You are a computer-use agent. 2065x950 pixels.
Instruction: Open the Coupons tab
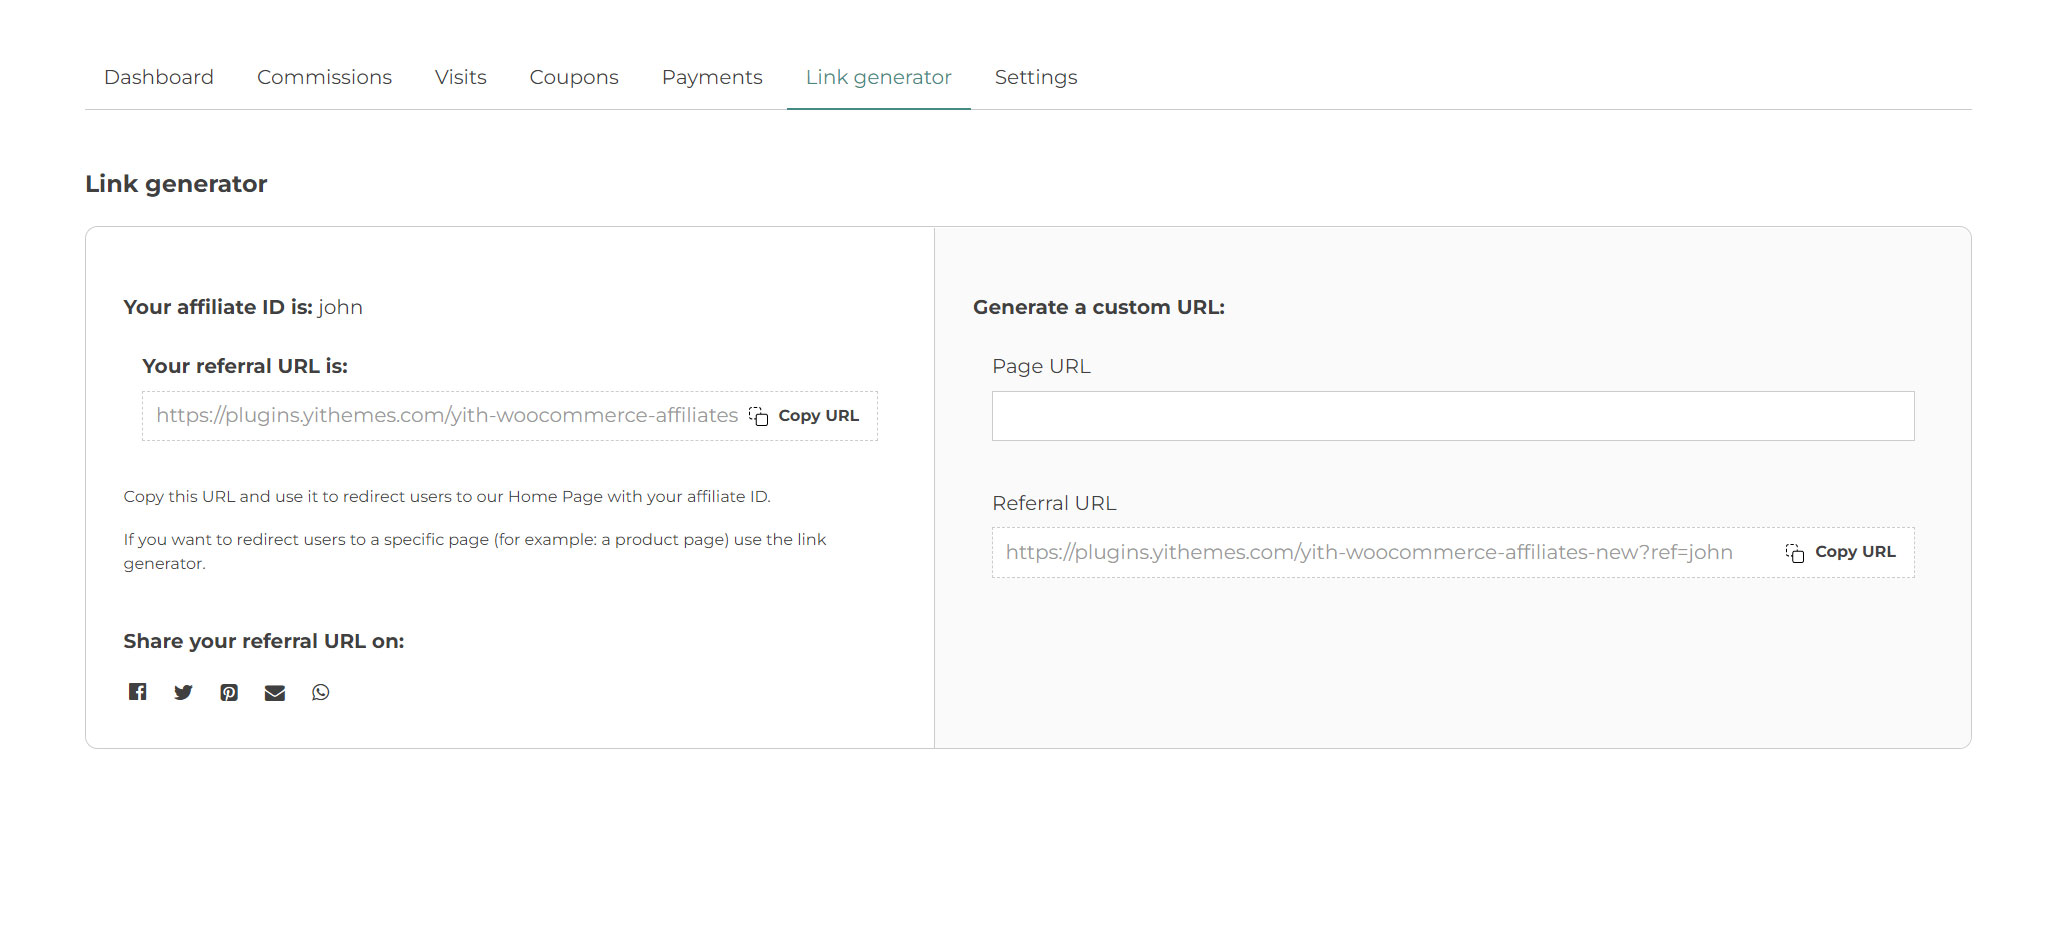click(x=574, y=77)
